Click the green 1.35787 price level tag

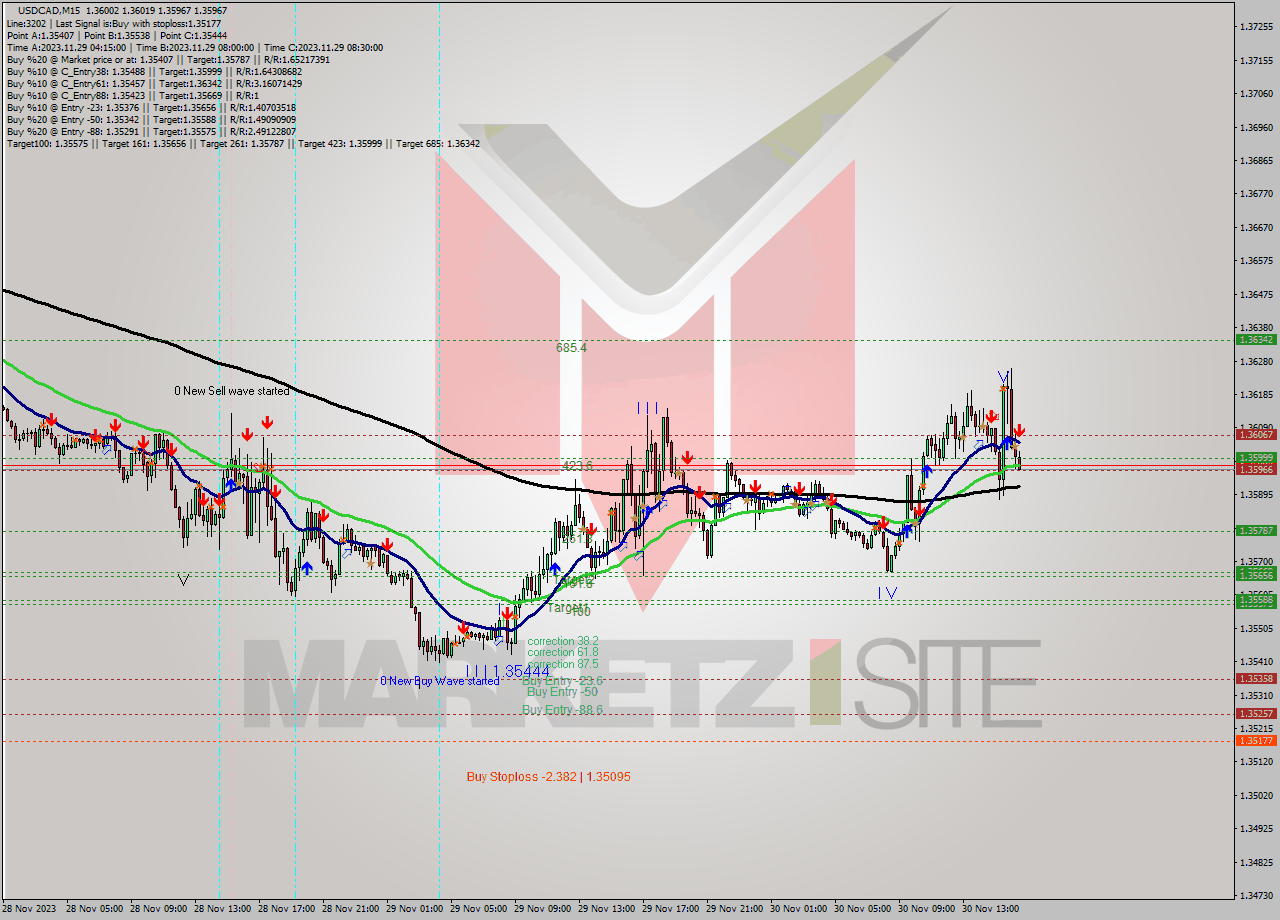[1256, 531]
